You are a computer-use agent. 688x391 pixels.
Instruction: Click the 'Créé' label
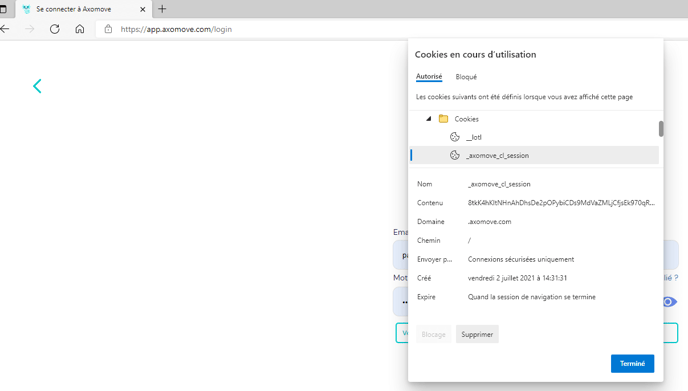pyautogui.click(x=424, y=278)
